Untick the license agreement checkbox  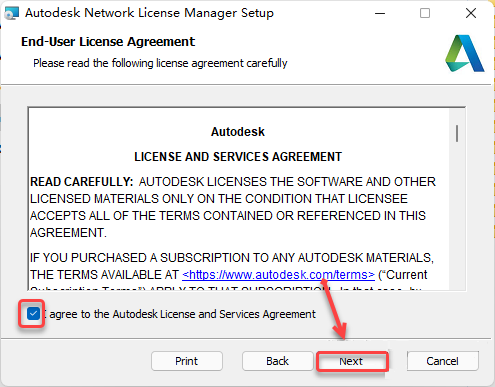pos(33,314)
